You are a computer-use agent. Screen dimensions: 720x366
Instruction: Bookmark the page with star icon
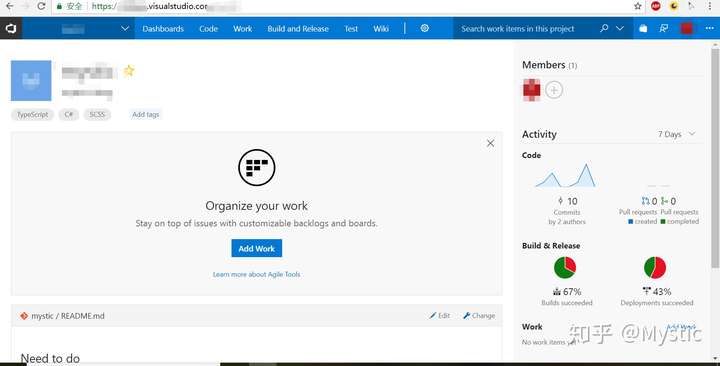tap(638, 6)
